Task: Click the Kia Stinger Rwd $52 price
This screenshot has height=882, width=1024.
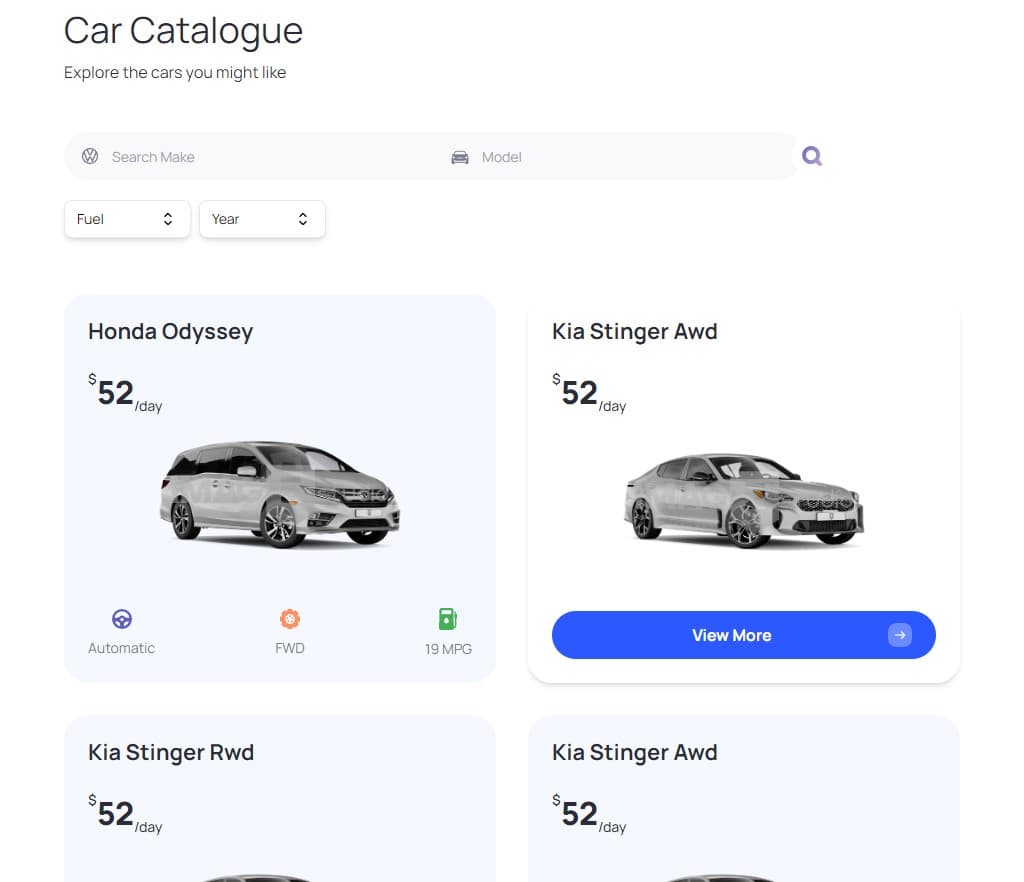Action: coord(125,814)
